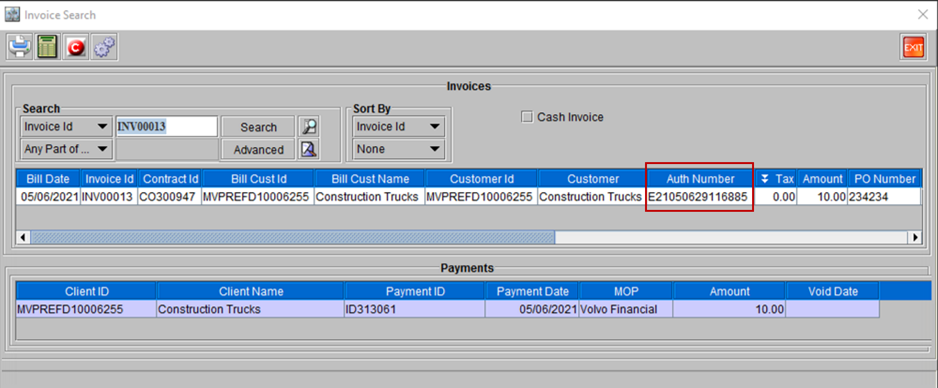This screenshot has height=388, width=938.
Task: Open the calculator icon in toolbar
Action: pos(48,47)
